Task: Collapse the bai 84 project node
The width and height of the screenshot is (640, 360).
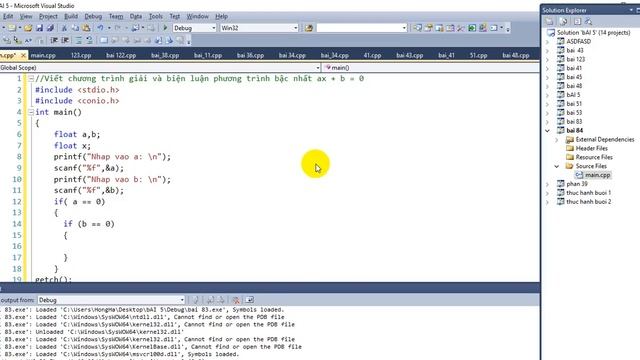Action: 548,131
